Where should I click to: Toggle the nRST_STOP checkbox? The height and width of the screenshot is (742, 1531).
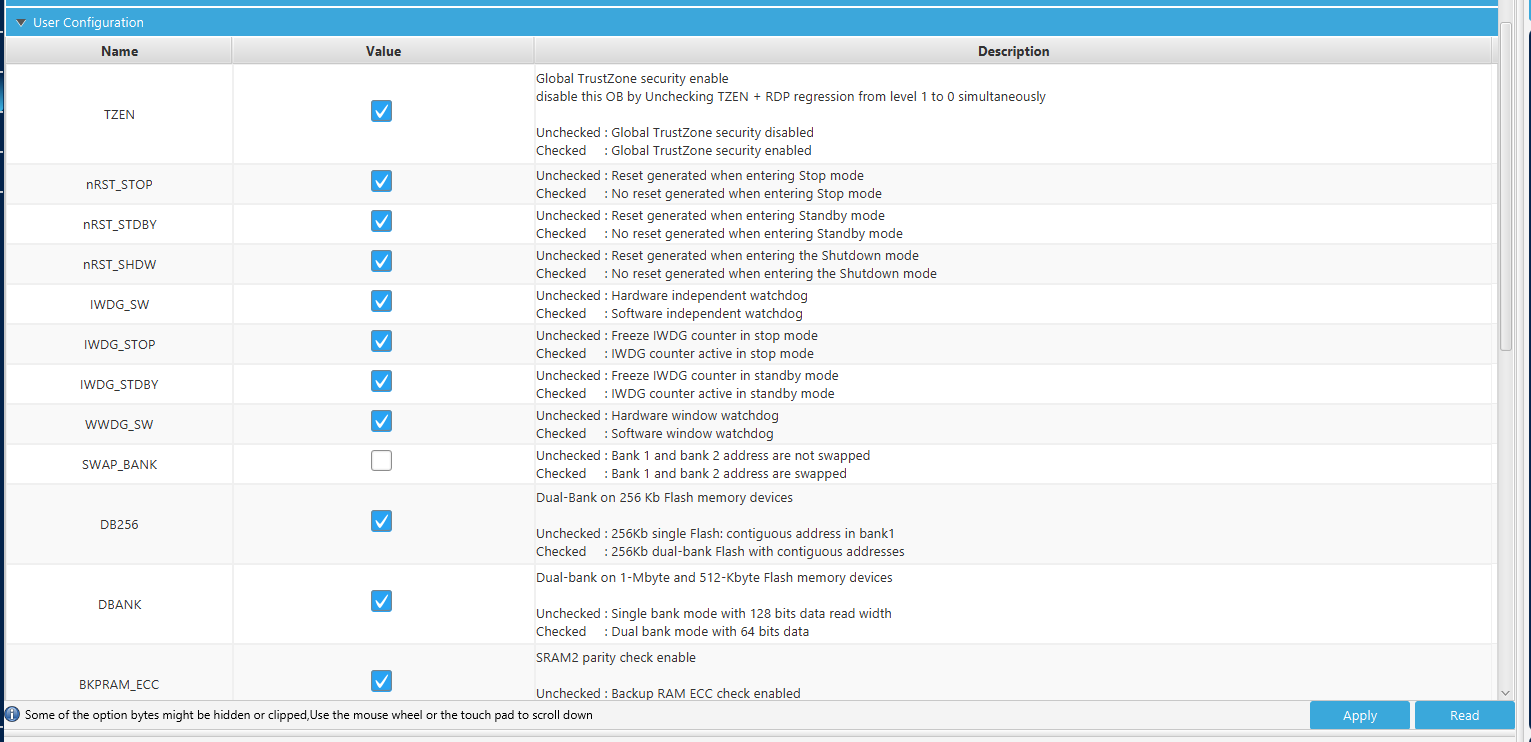(381, 181)
